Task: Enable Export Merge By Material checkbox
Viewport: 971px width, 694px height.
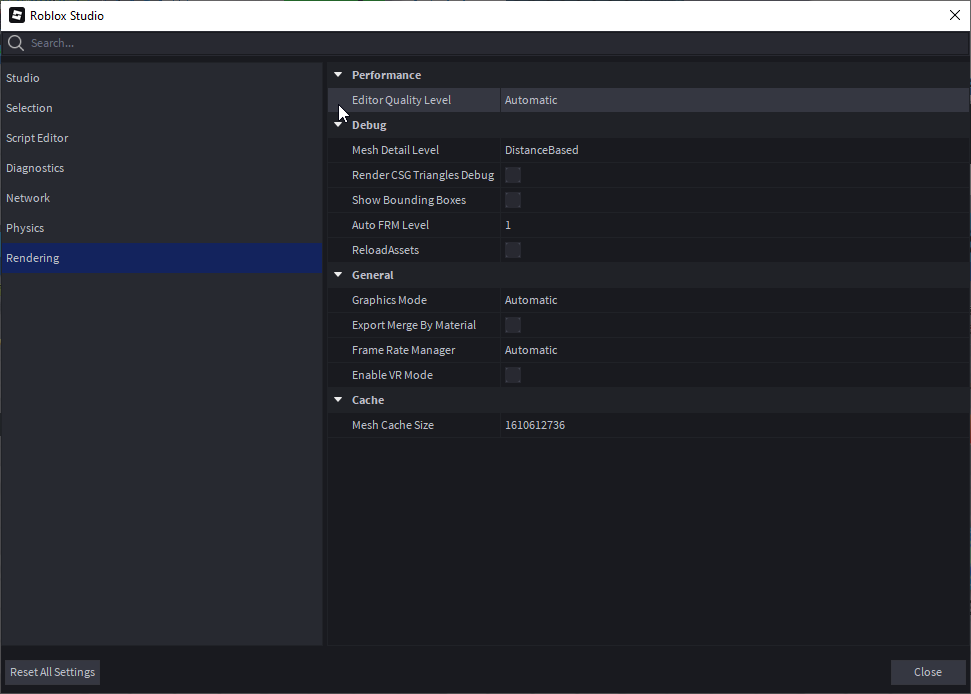Action: (x=513, y=325)
